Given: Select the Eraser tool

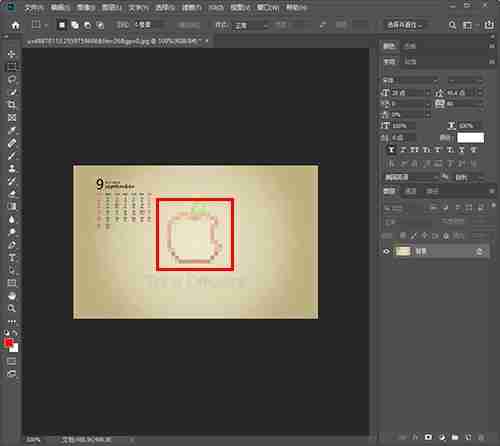Looking at the screenshot, I should pyautogui.click(x=12, y=193).
